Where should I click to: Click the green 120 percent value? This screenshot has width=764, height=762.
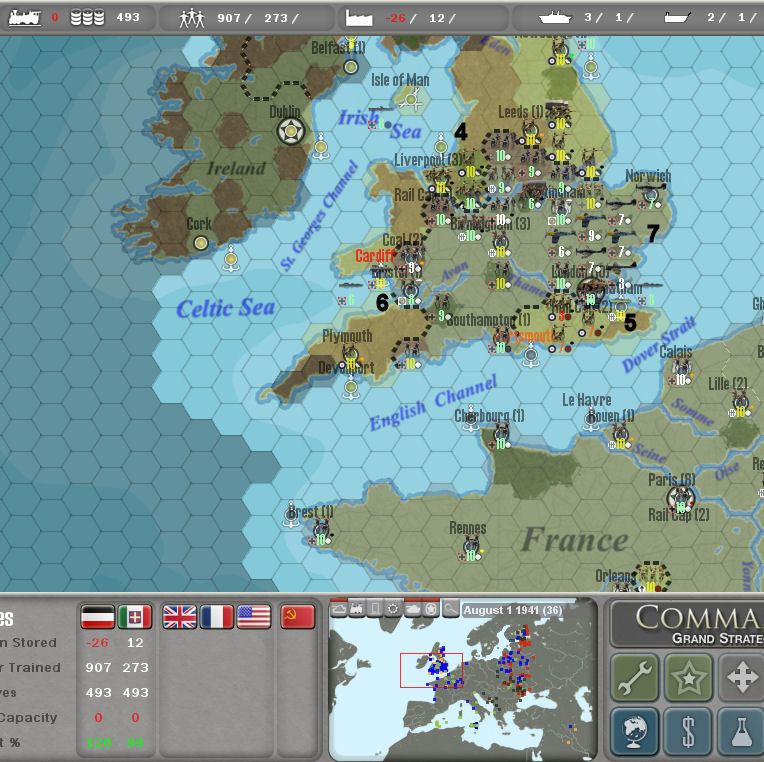[x=98, y=743]
